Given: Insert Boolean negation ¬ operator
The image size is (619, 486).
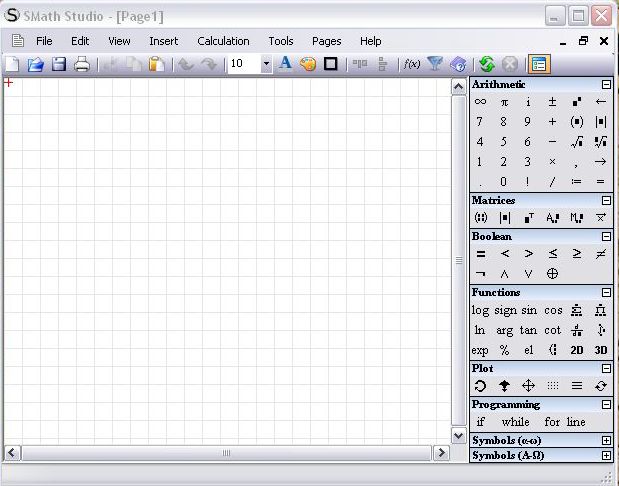Looking at the screenshot, I should tap(480, 274).
